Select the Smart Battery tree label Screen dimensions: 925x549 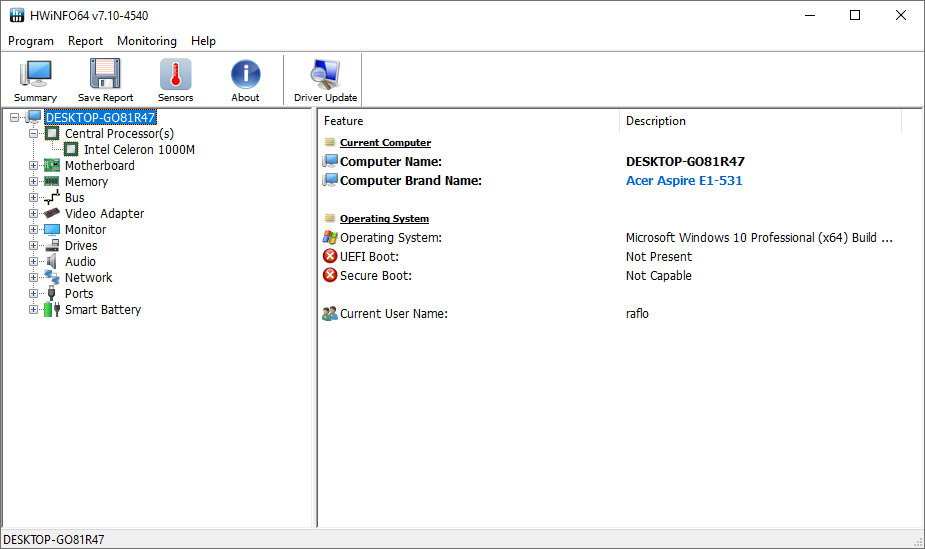point(103,310)
